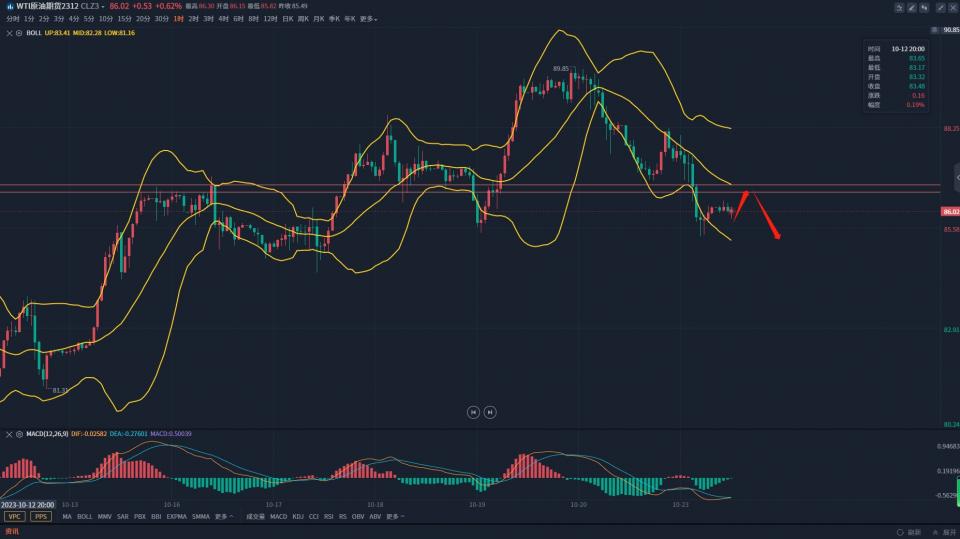960x539 pixels.
Task: Switch to the 周K timeframe
Action: [303, 19]
